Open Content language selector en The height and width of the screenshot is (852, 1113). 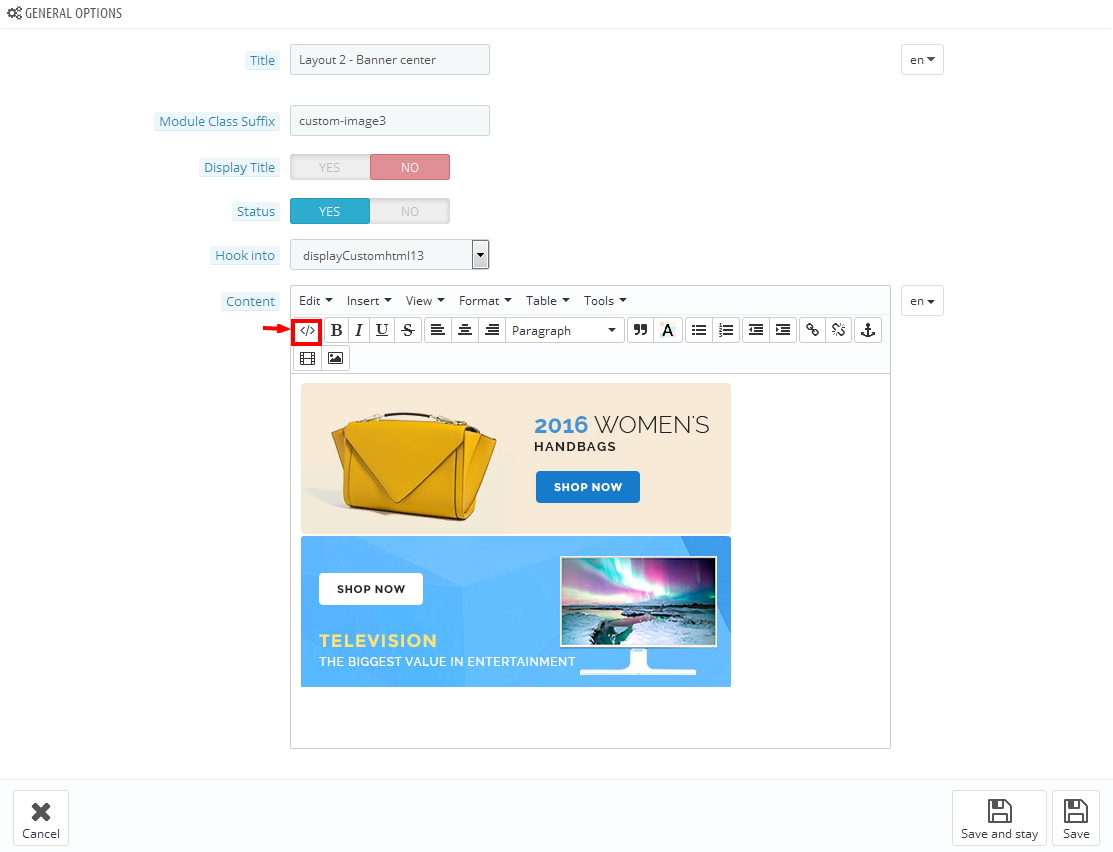pyautogui.click(x=922, y=301)
